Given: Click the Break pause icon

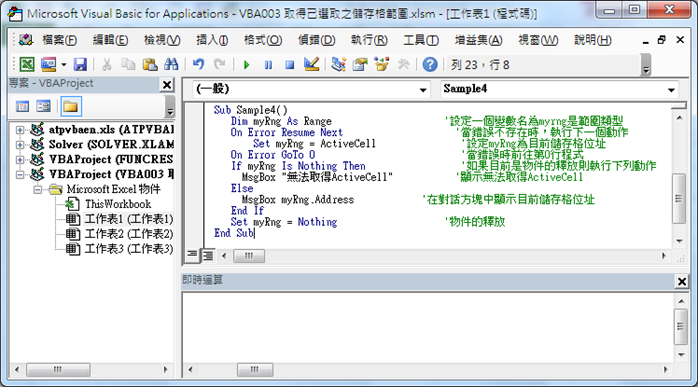Looking at the screenshot, I should click(x=268, y=65).
